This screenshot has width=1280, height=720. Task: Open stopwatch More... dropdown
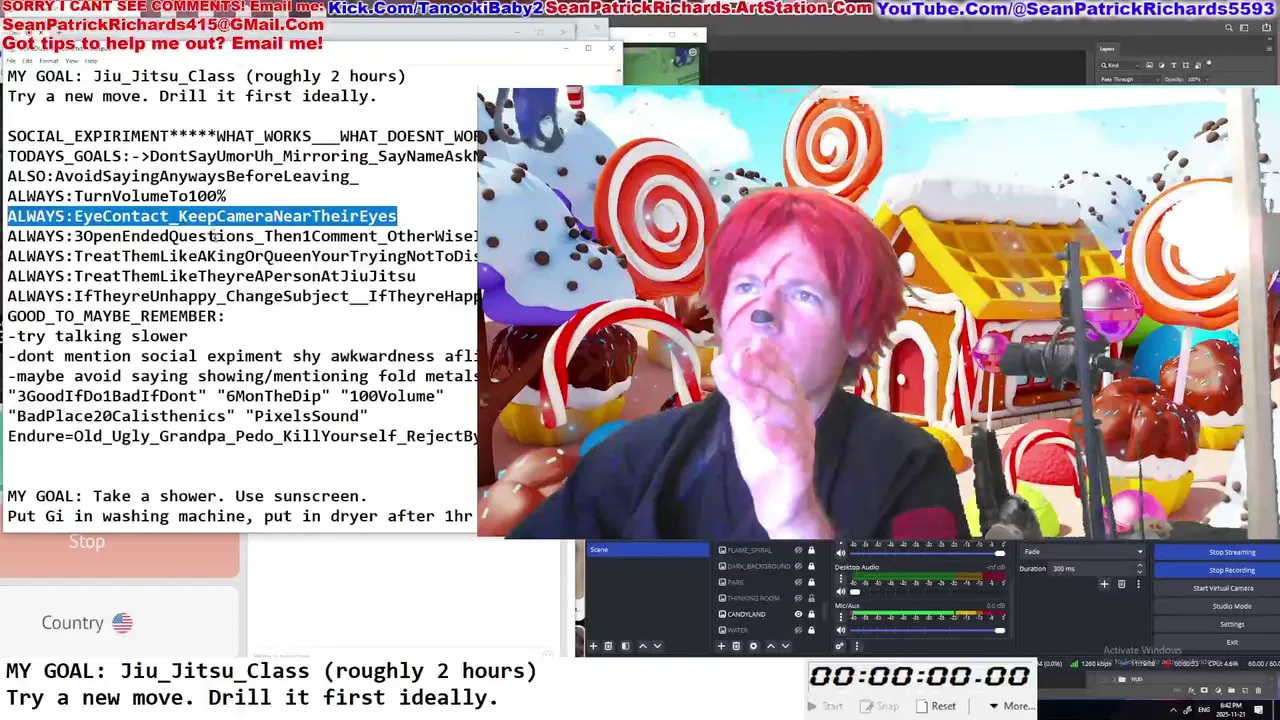click(1012, 706)
